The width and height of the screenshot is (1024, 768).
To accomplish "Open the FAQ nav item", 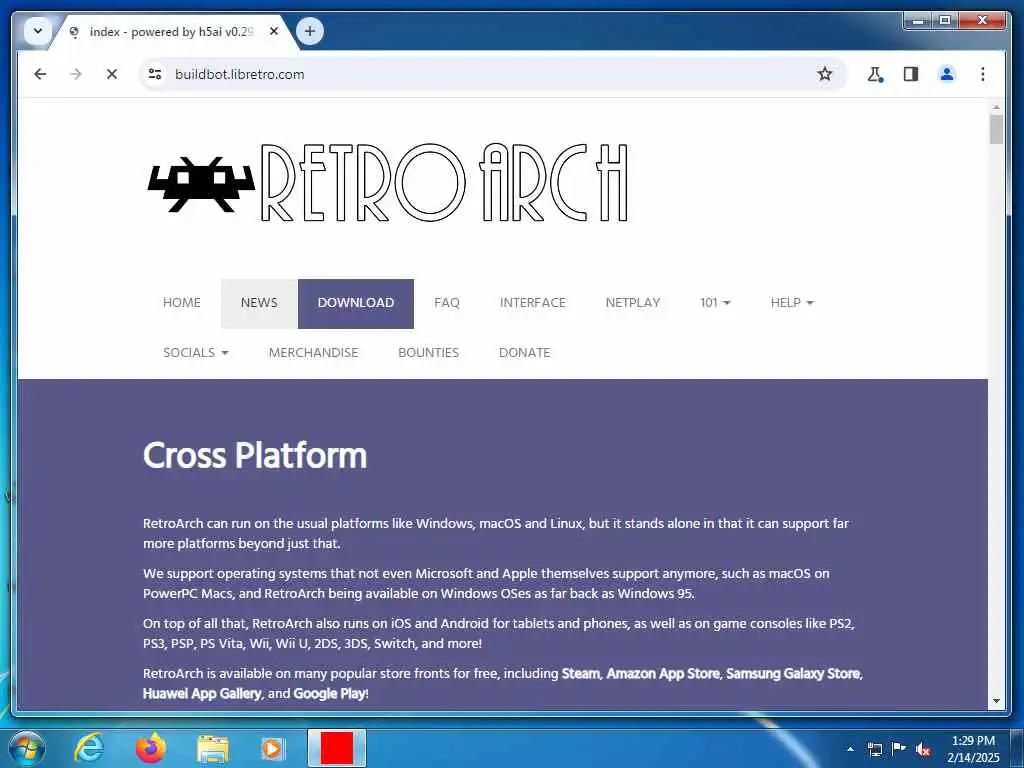I will coord(447,303).
